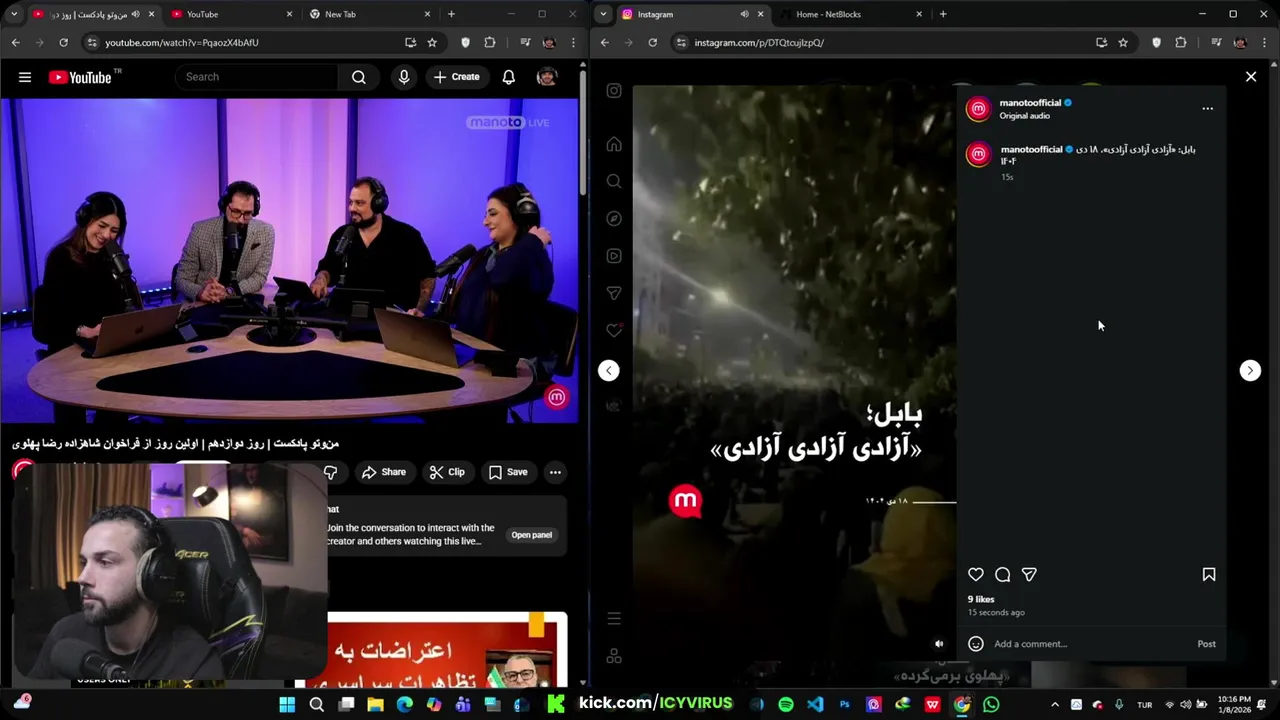Viewport: 1280px width, 720px height.
Task: Click the YouTube search magnifier button
Action: 359,77
